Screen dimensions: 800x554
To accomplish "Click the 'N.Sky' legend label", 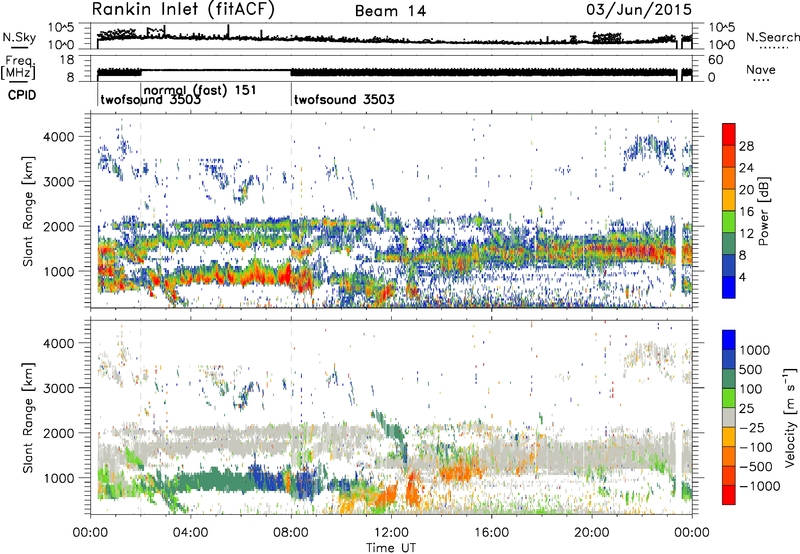I will pos(19,37).
